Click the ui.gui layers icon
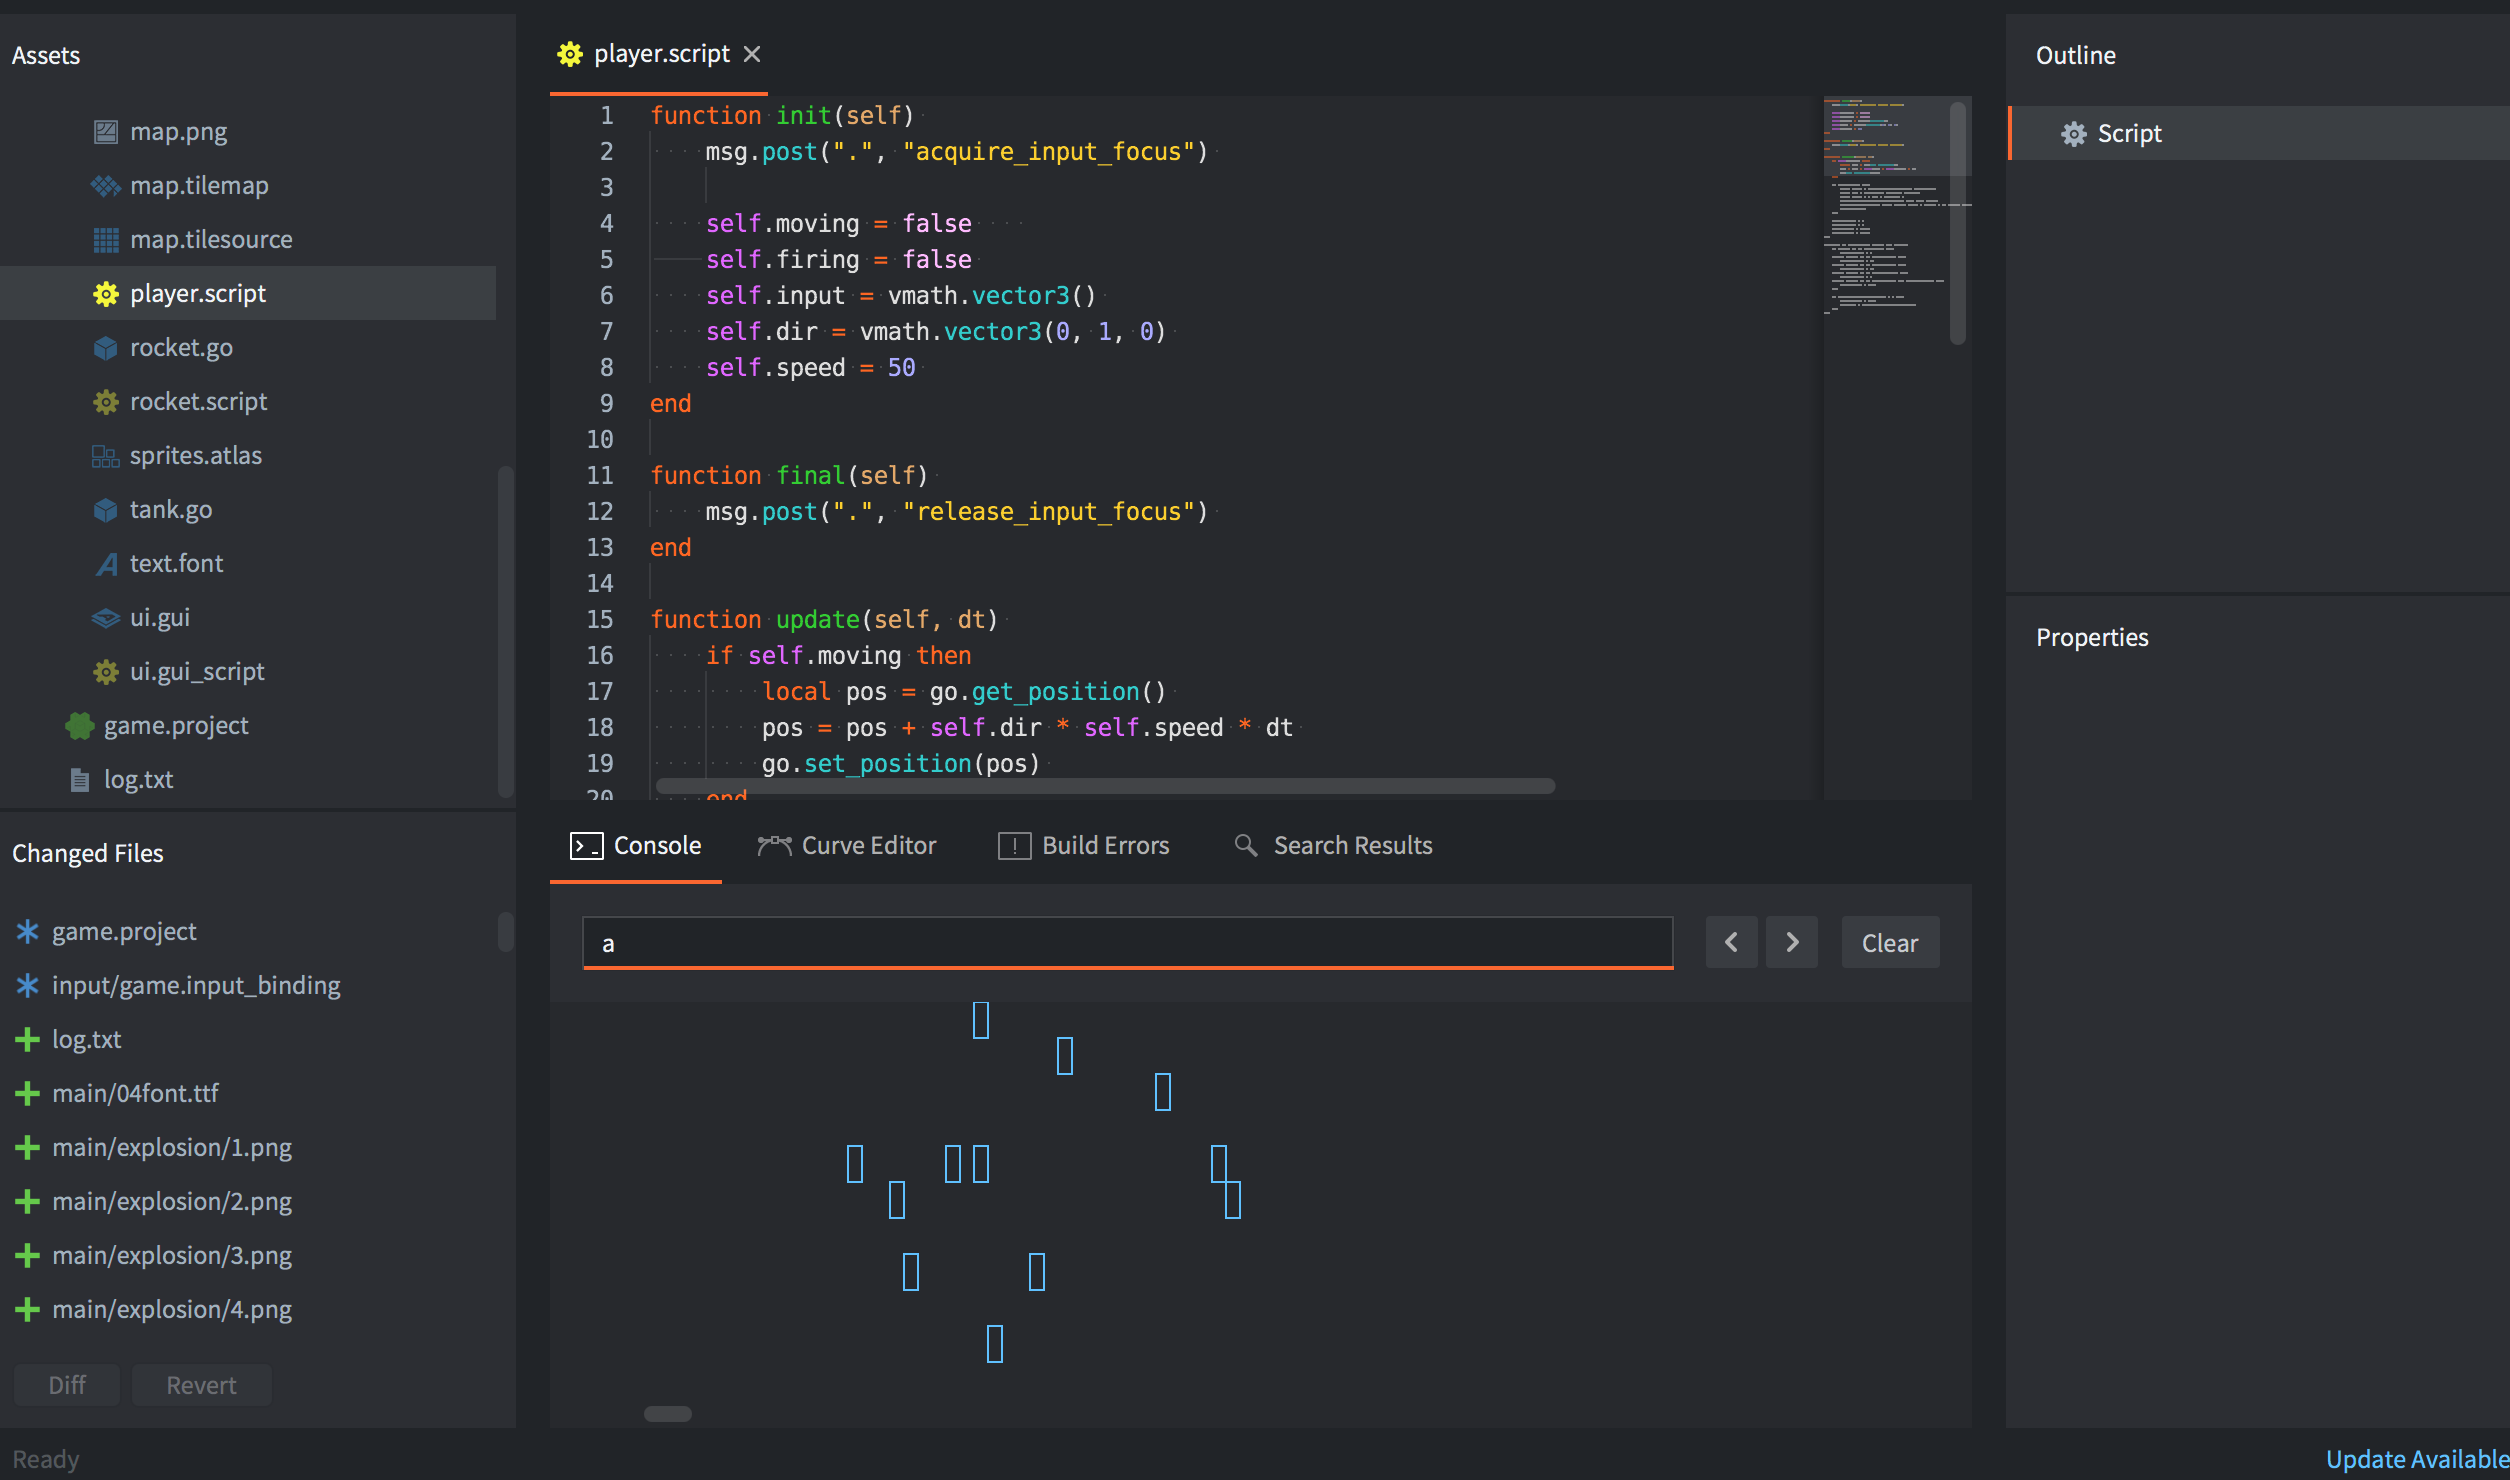The height and width of the screenshot is (1480, 2510). click(x=106, y=618)
